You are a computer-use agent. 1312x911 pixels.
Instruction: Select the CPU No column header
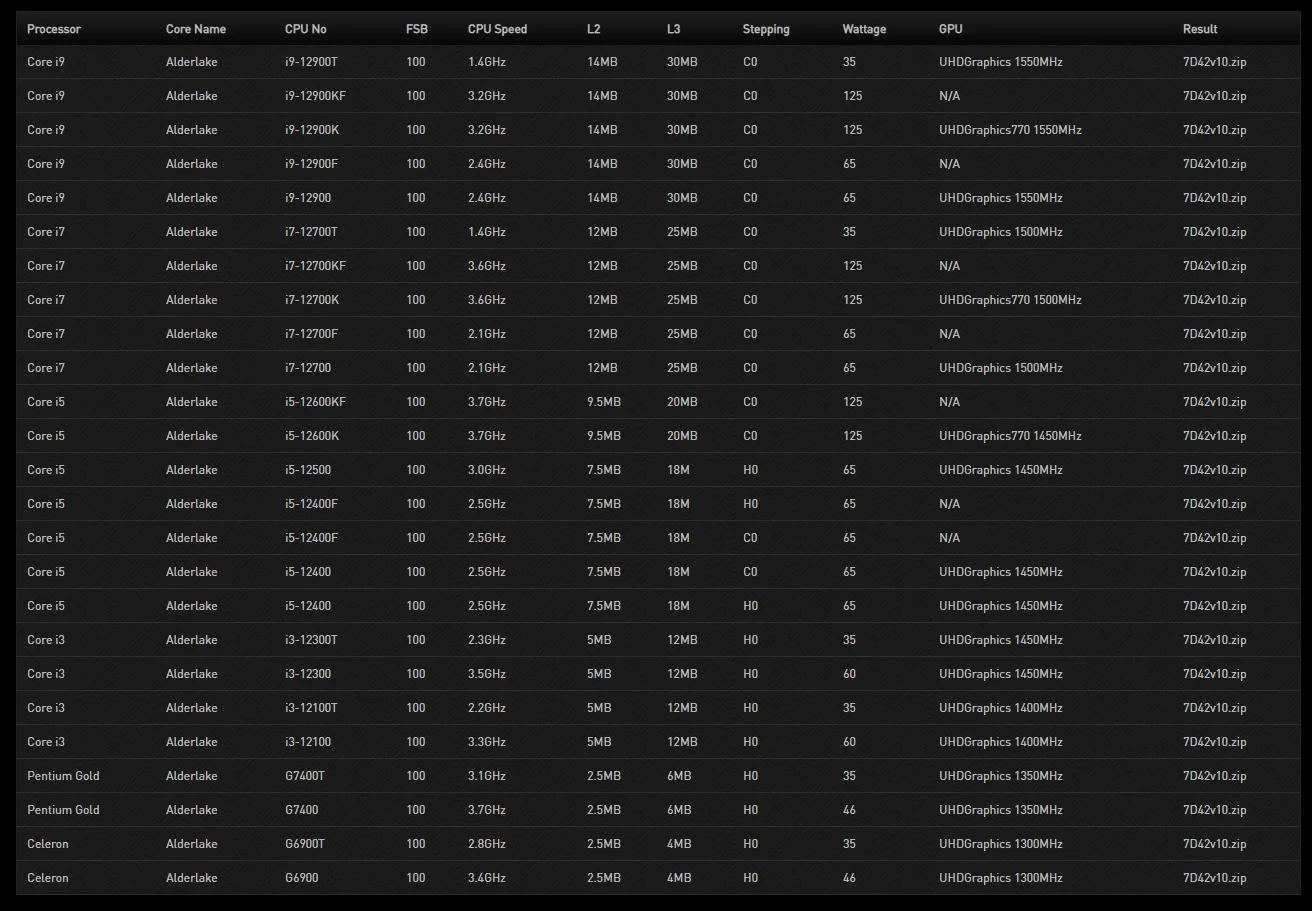coord(306,29)
